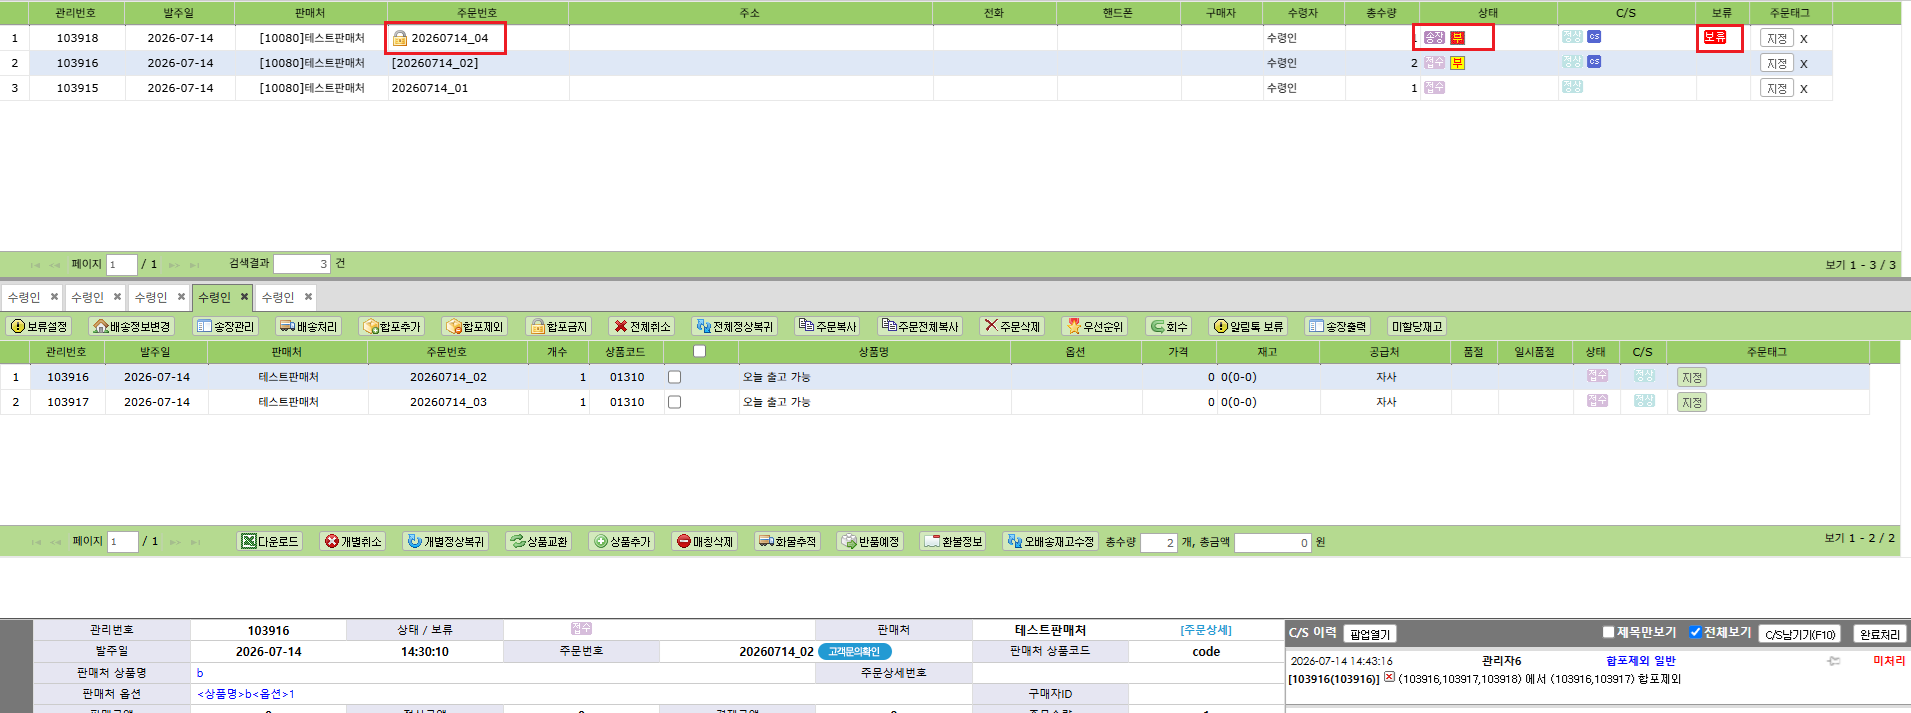Click 화물추적 cargo tracking button
The height and width of the screenshot is (713, 1911).
pyautogui.click(x=787, y=541)
